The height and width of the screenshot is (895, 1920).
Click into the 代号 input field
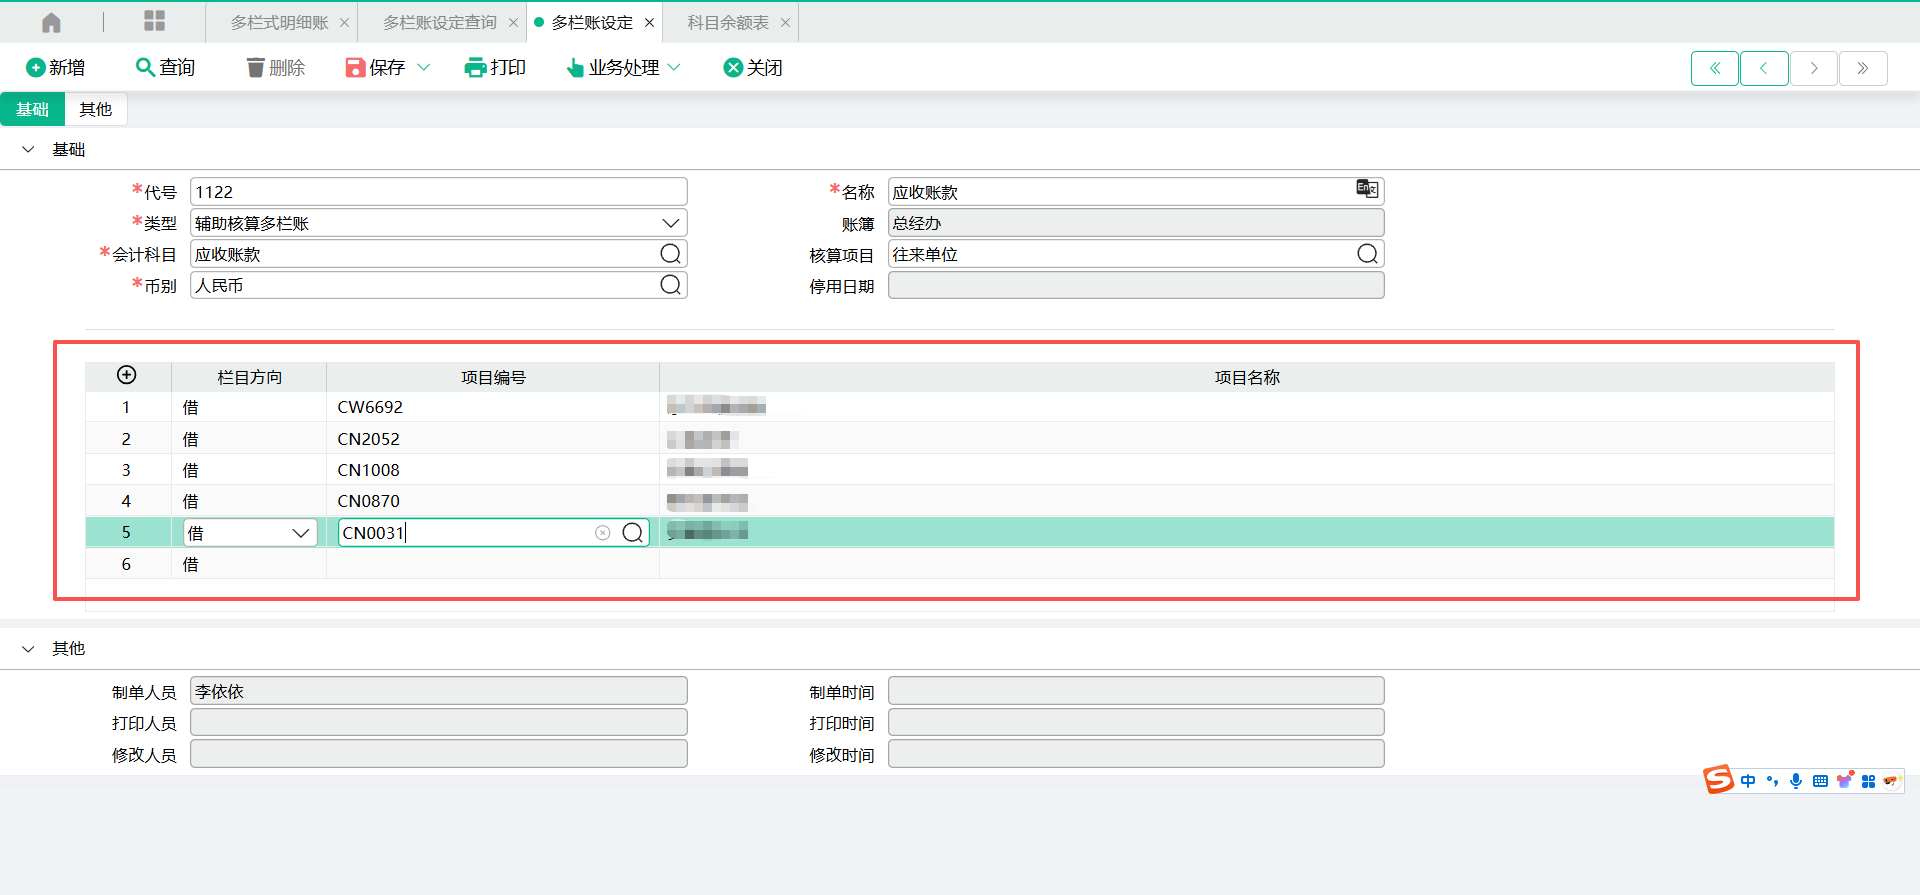[438, 192]
